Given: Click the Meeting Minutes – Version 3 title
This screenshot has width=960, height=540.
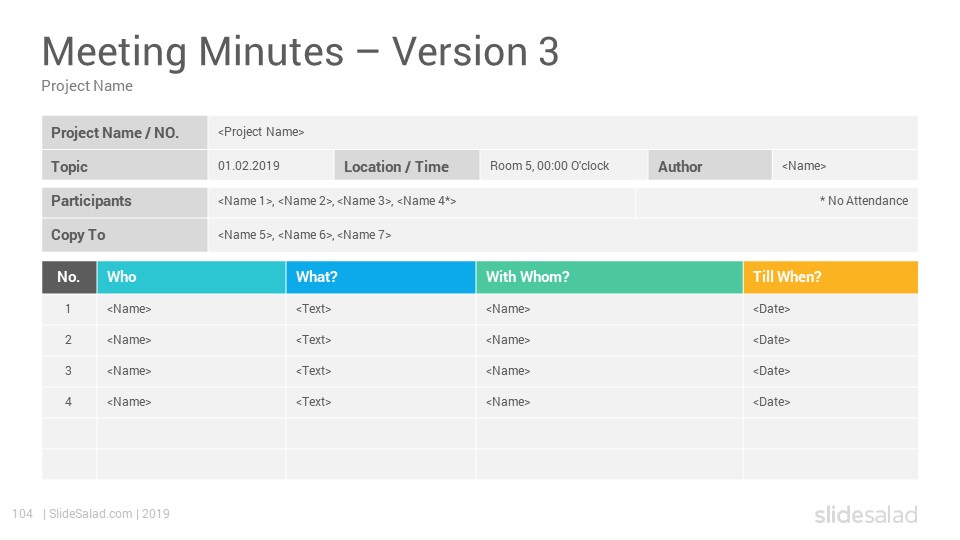Looking at the screenshot, I should (x=300, y=52).
